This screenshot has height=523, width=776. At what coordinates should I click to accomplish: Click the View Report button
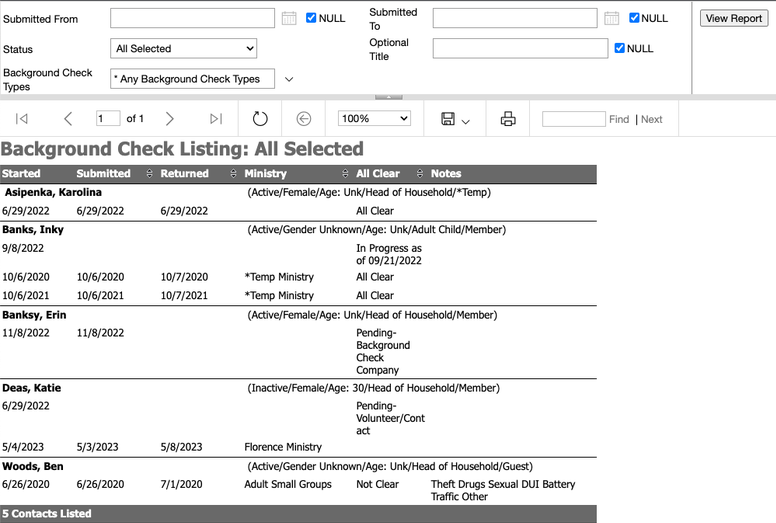[x=733, y=18]
